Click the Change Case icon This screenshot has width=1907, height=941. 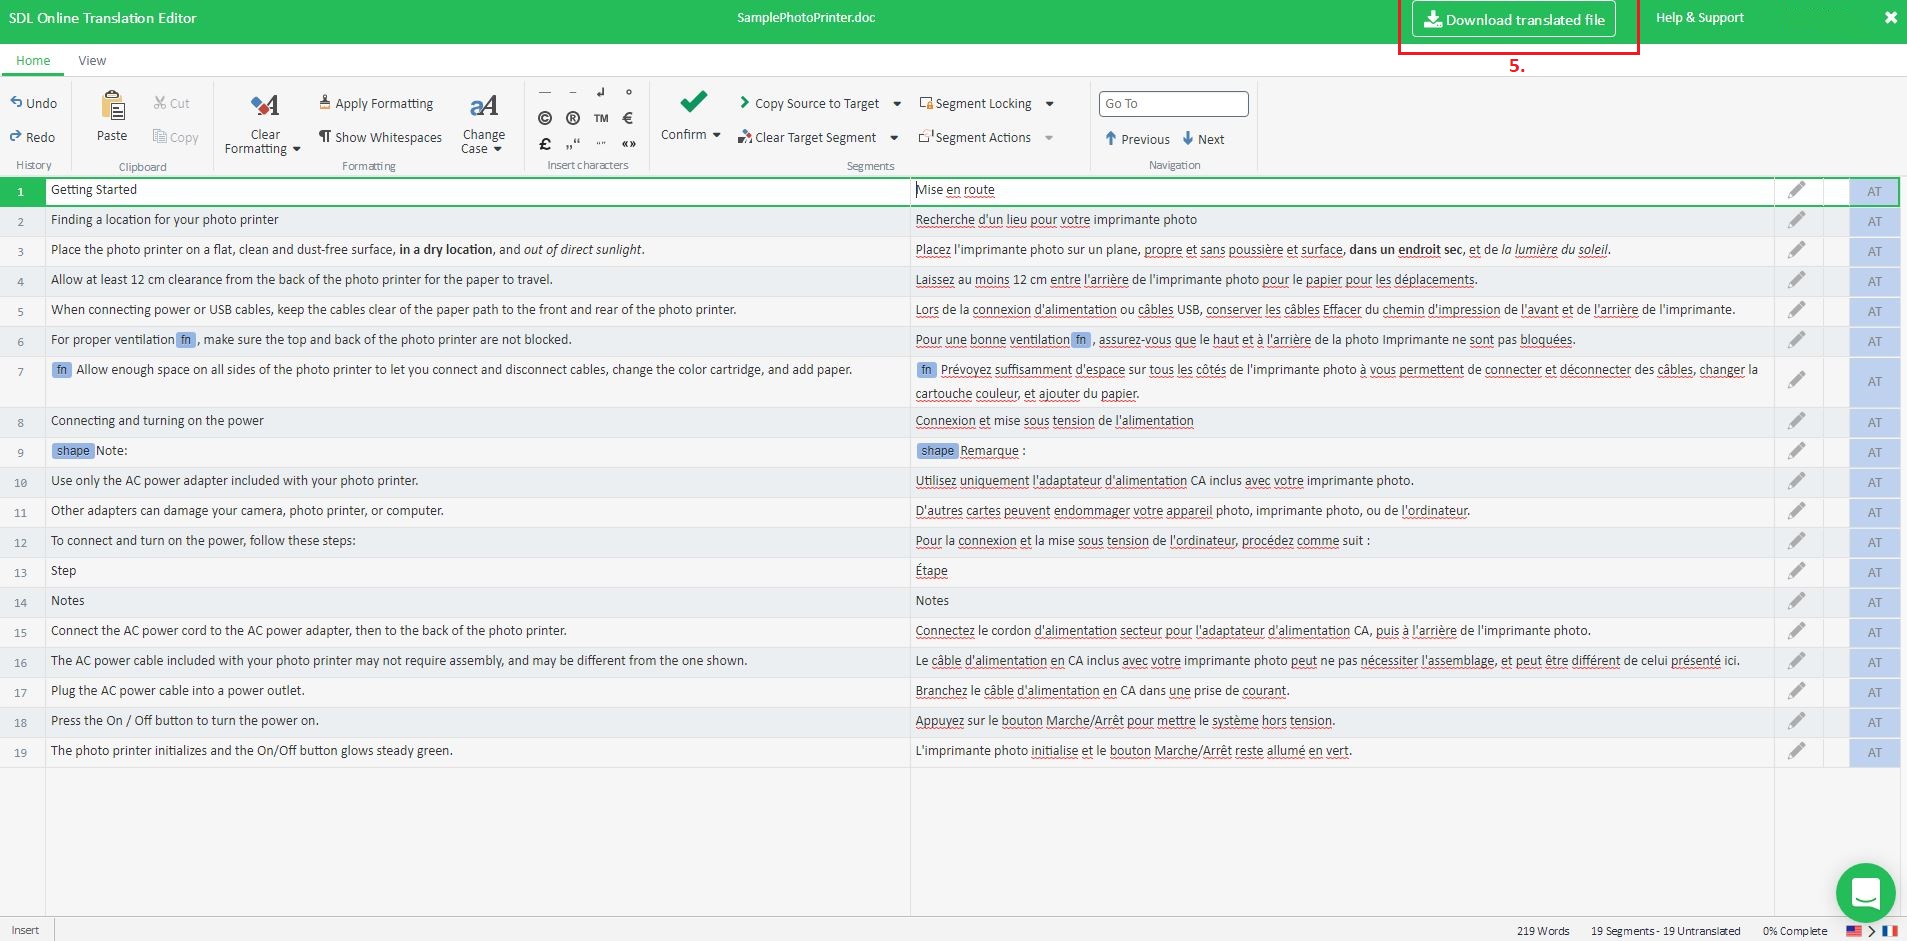click(x=484, y=105)
